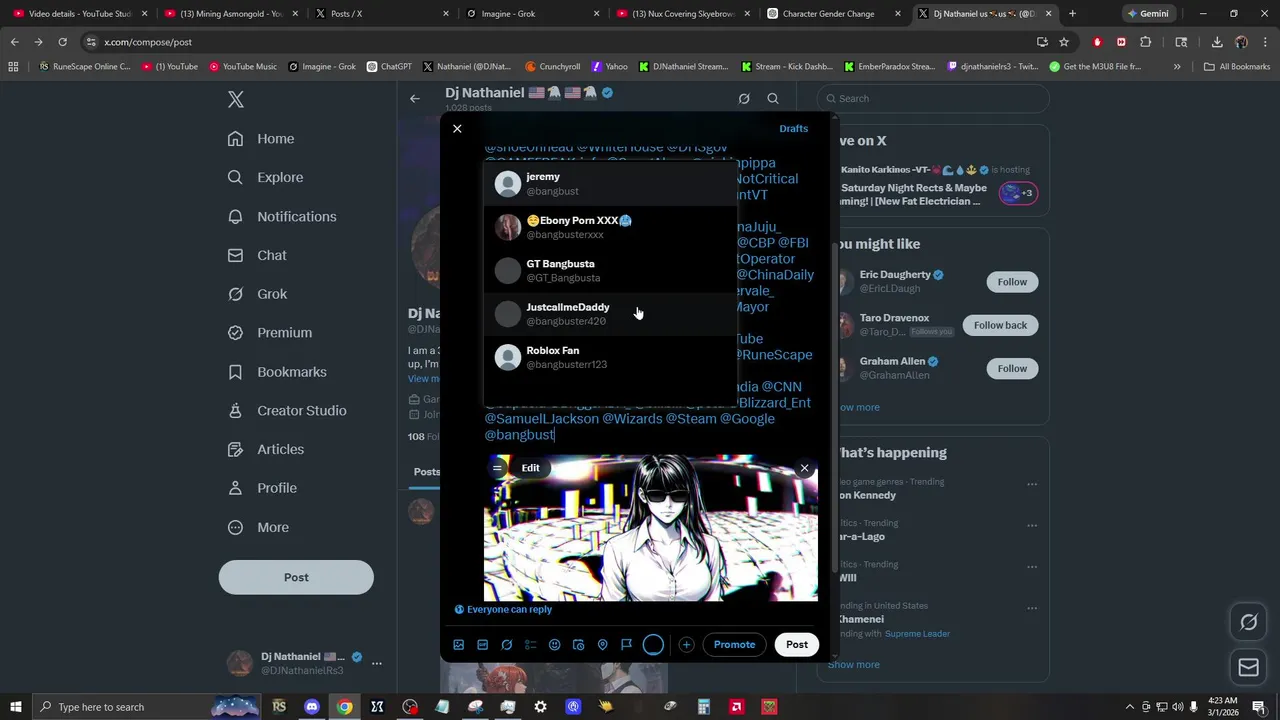Open Explore in X sidebar

[265, 177]
